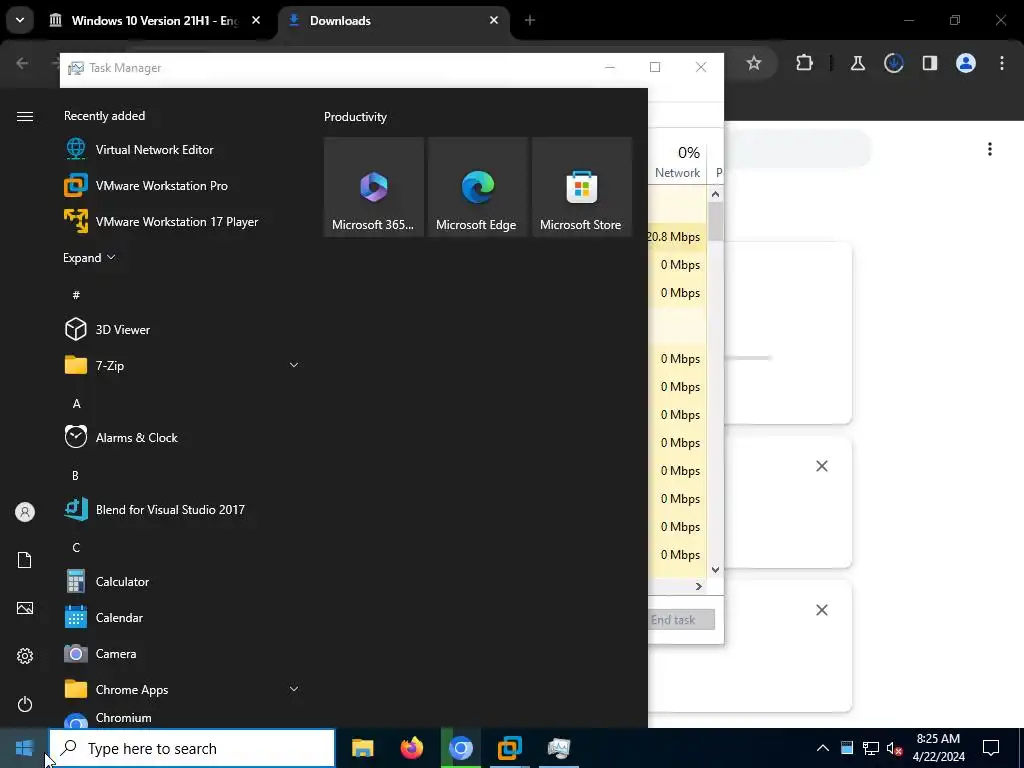The height and width of the screenshot is (768, 1024).
Task: Click the muted volume tray icon
Action: [894, 748]
